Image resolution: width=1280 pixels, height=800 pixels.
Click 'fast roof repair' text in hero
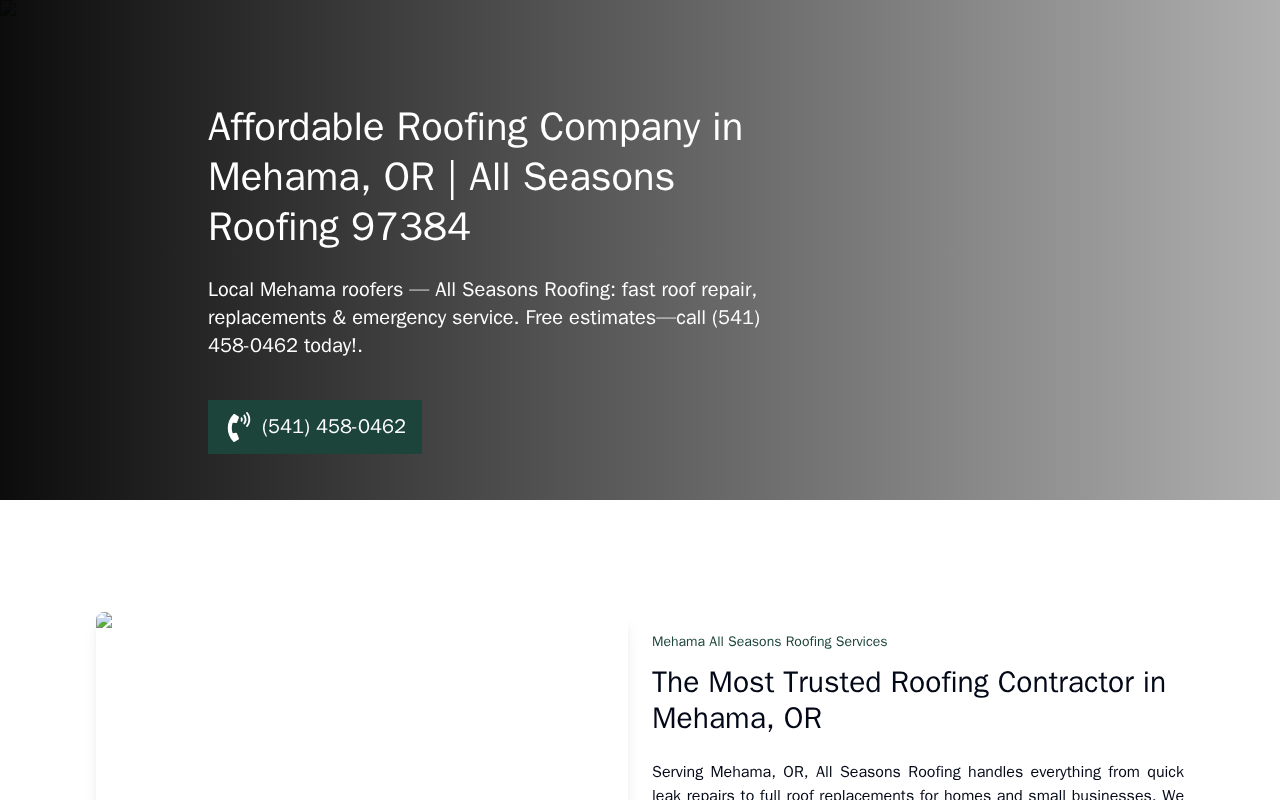[x=689, y=289]
